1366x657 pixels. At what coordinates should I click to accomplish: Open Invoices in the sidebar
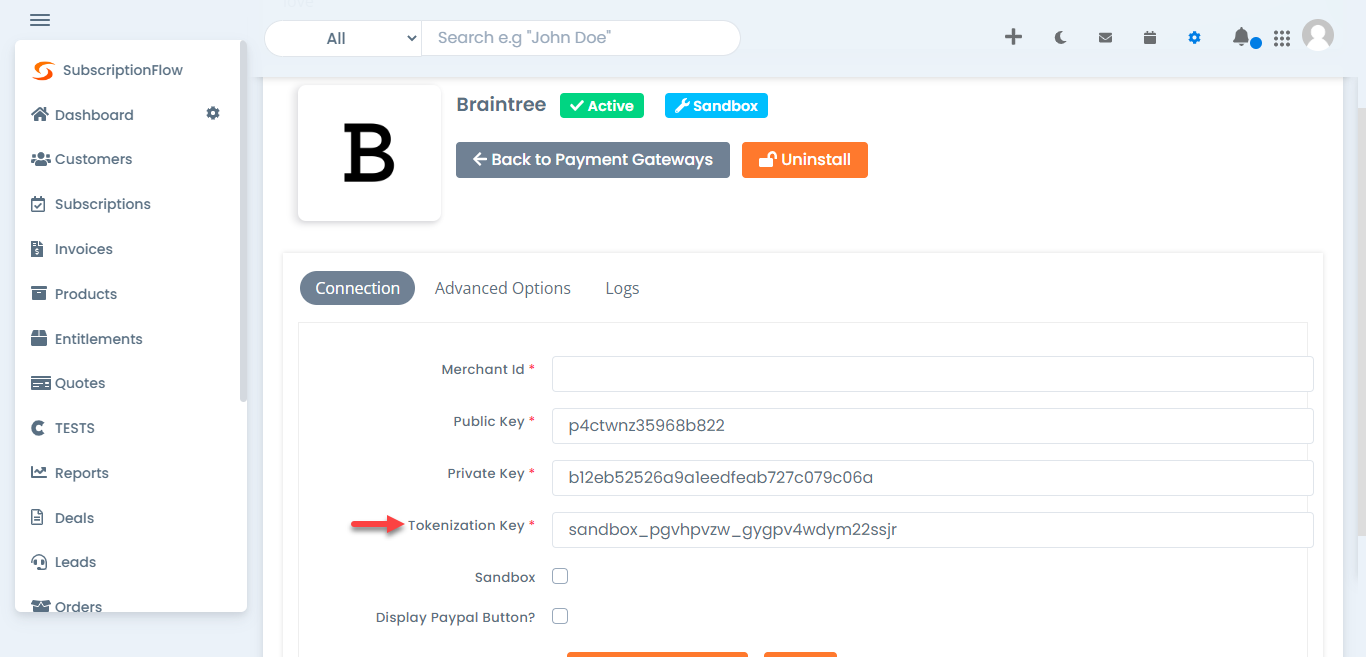tap(84, 249)
